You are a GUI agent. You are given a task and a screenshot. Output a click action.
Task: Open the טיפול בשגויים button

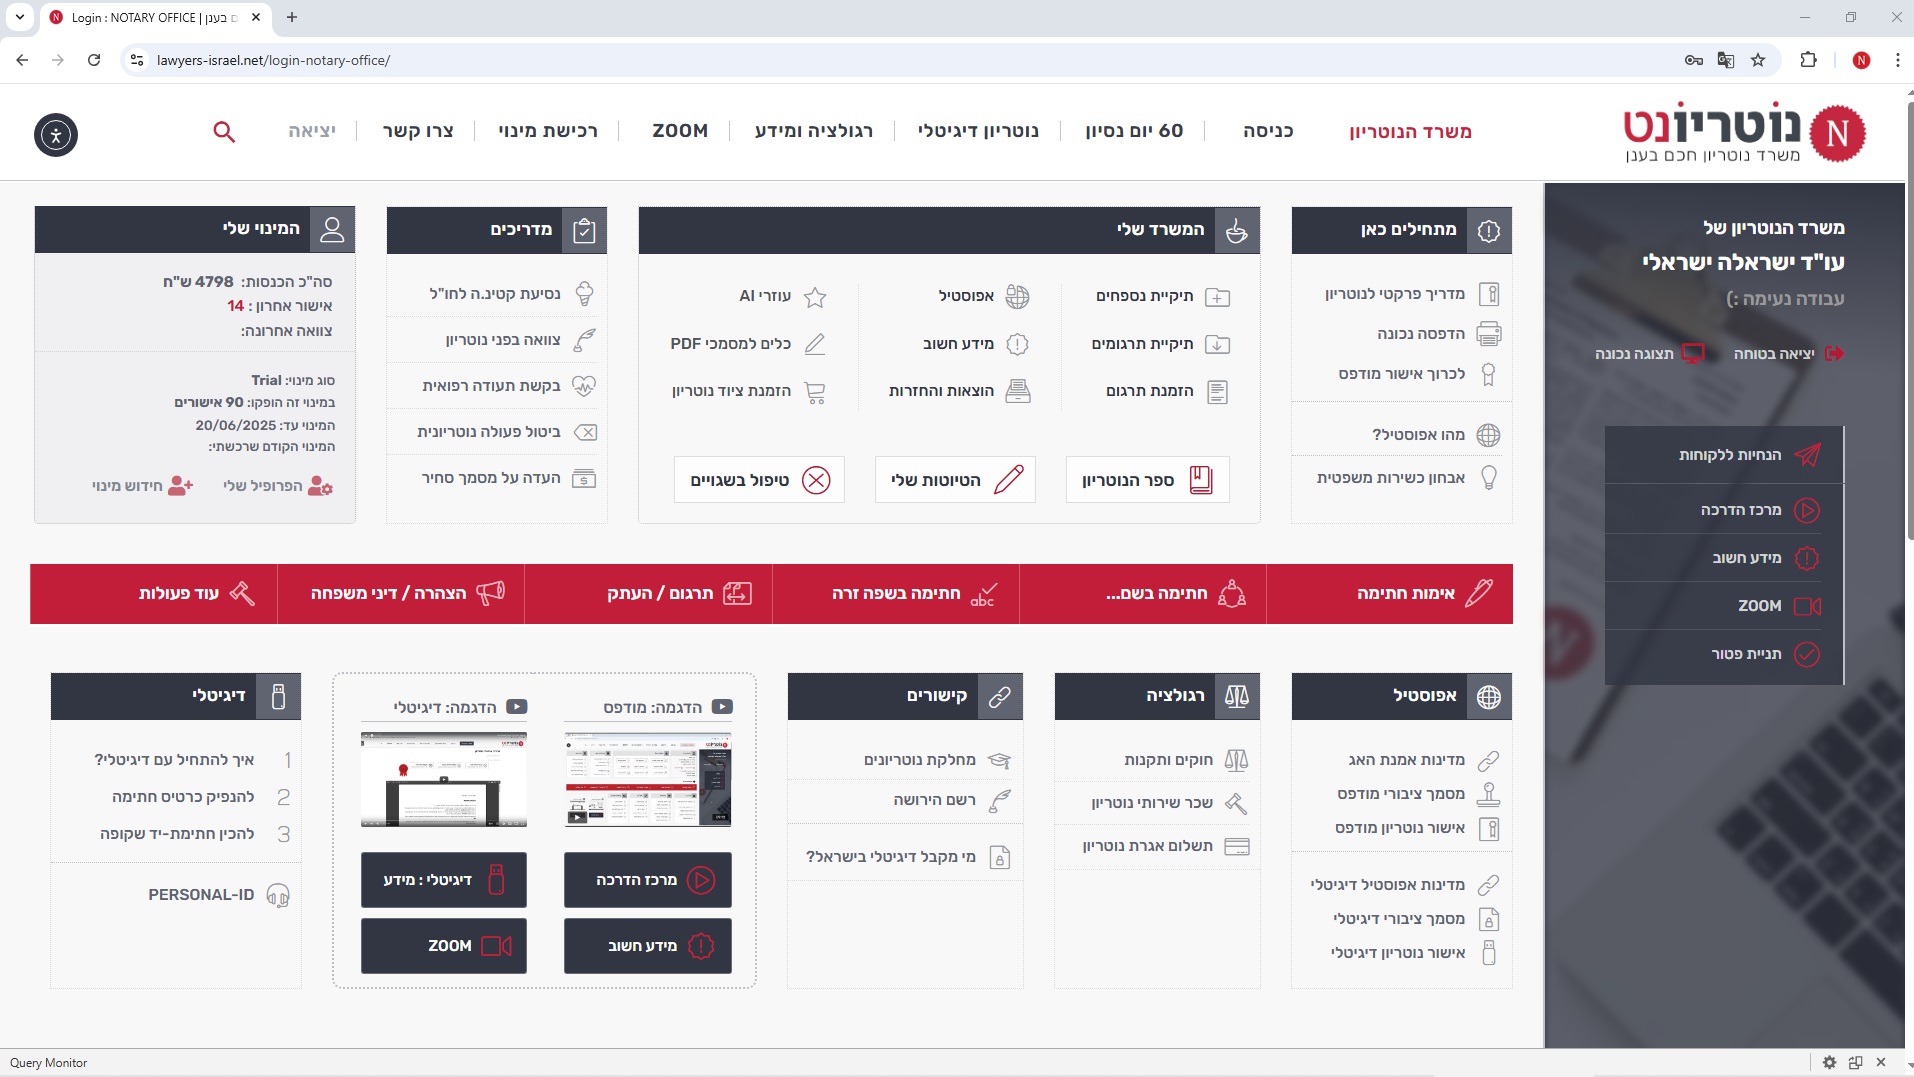tap(759, 480)
